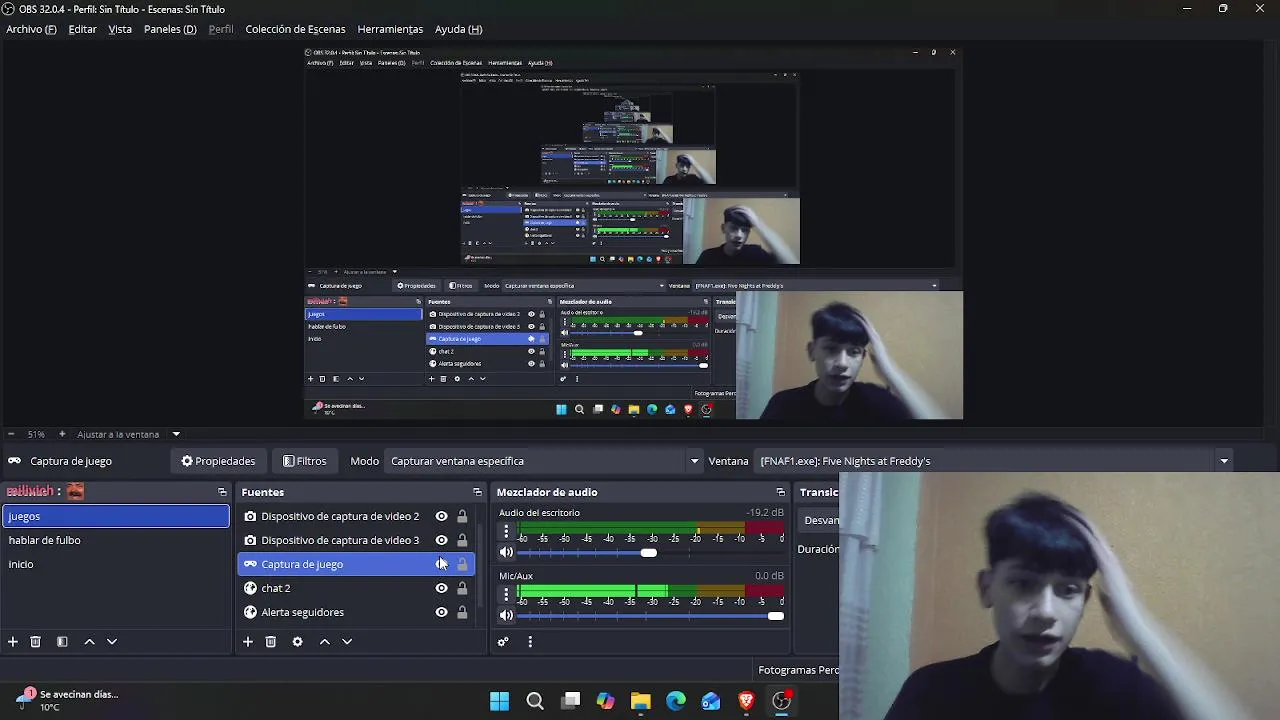Pop out the Fuentes panel
This screenshot has width=1280, height=720.
[477, 492]
